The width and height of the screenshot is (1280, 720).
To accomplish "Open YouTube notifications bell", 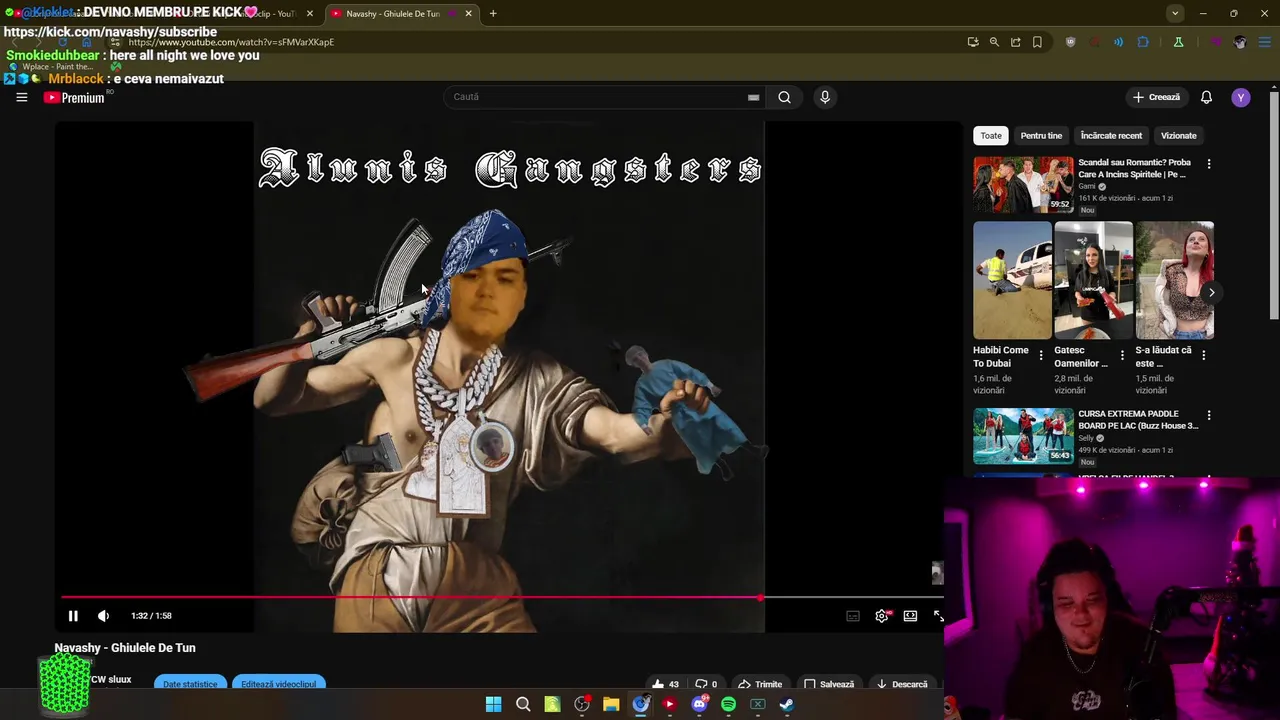I will click(1206, 97).
